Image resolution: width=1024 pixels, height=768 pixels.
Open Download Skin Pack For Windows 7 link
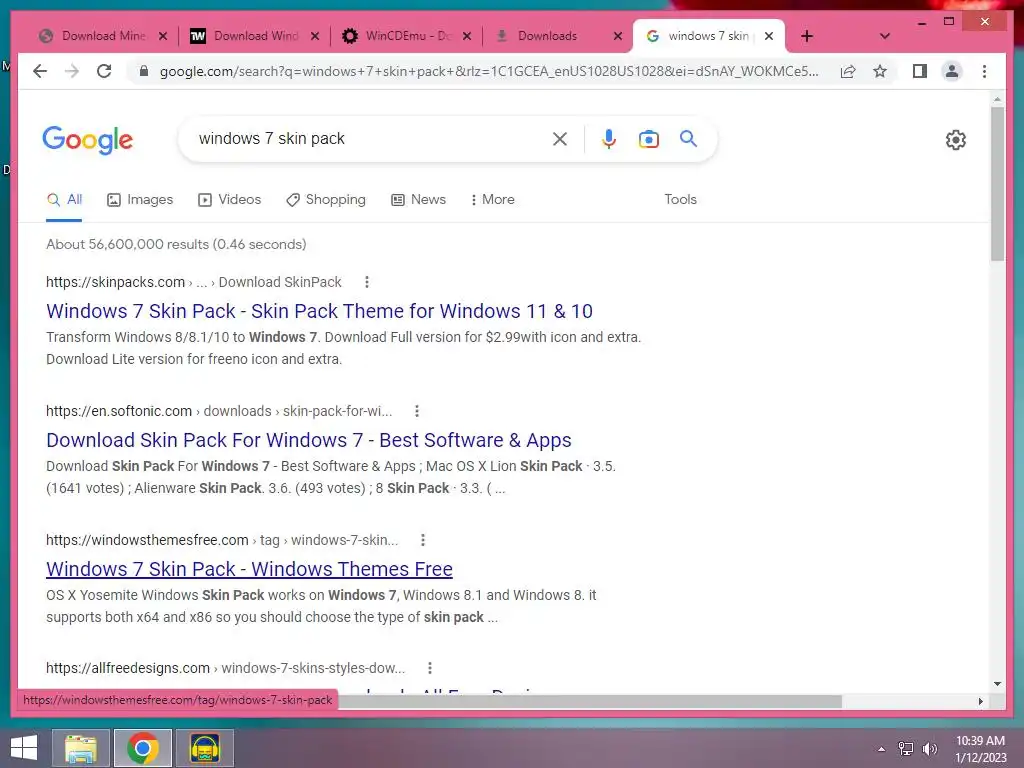pyautogui.click(x=308, y=440)
